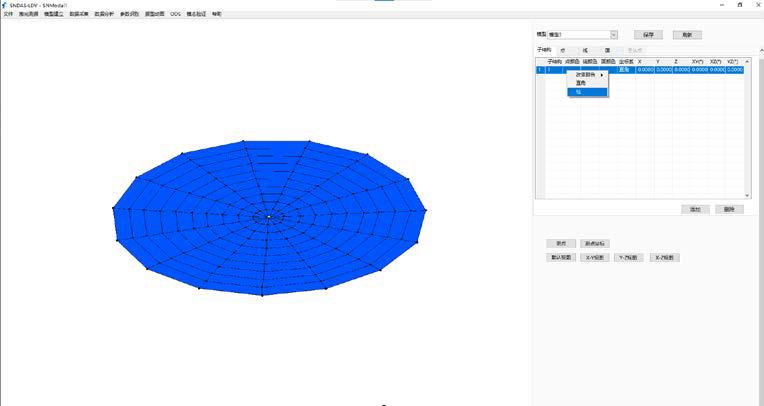This screenshot has height=406, width=764.
Task: Switch to the 子结构 tab
Action: (544, 49)
